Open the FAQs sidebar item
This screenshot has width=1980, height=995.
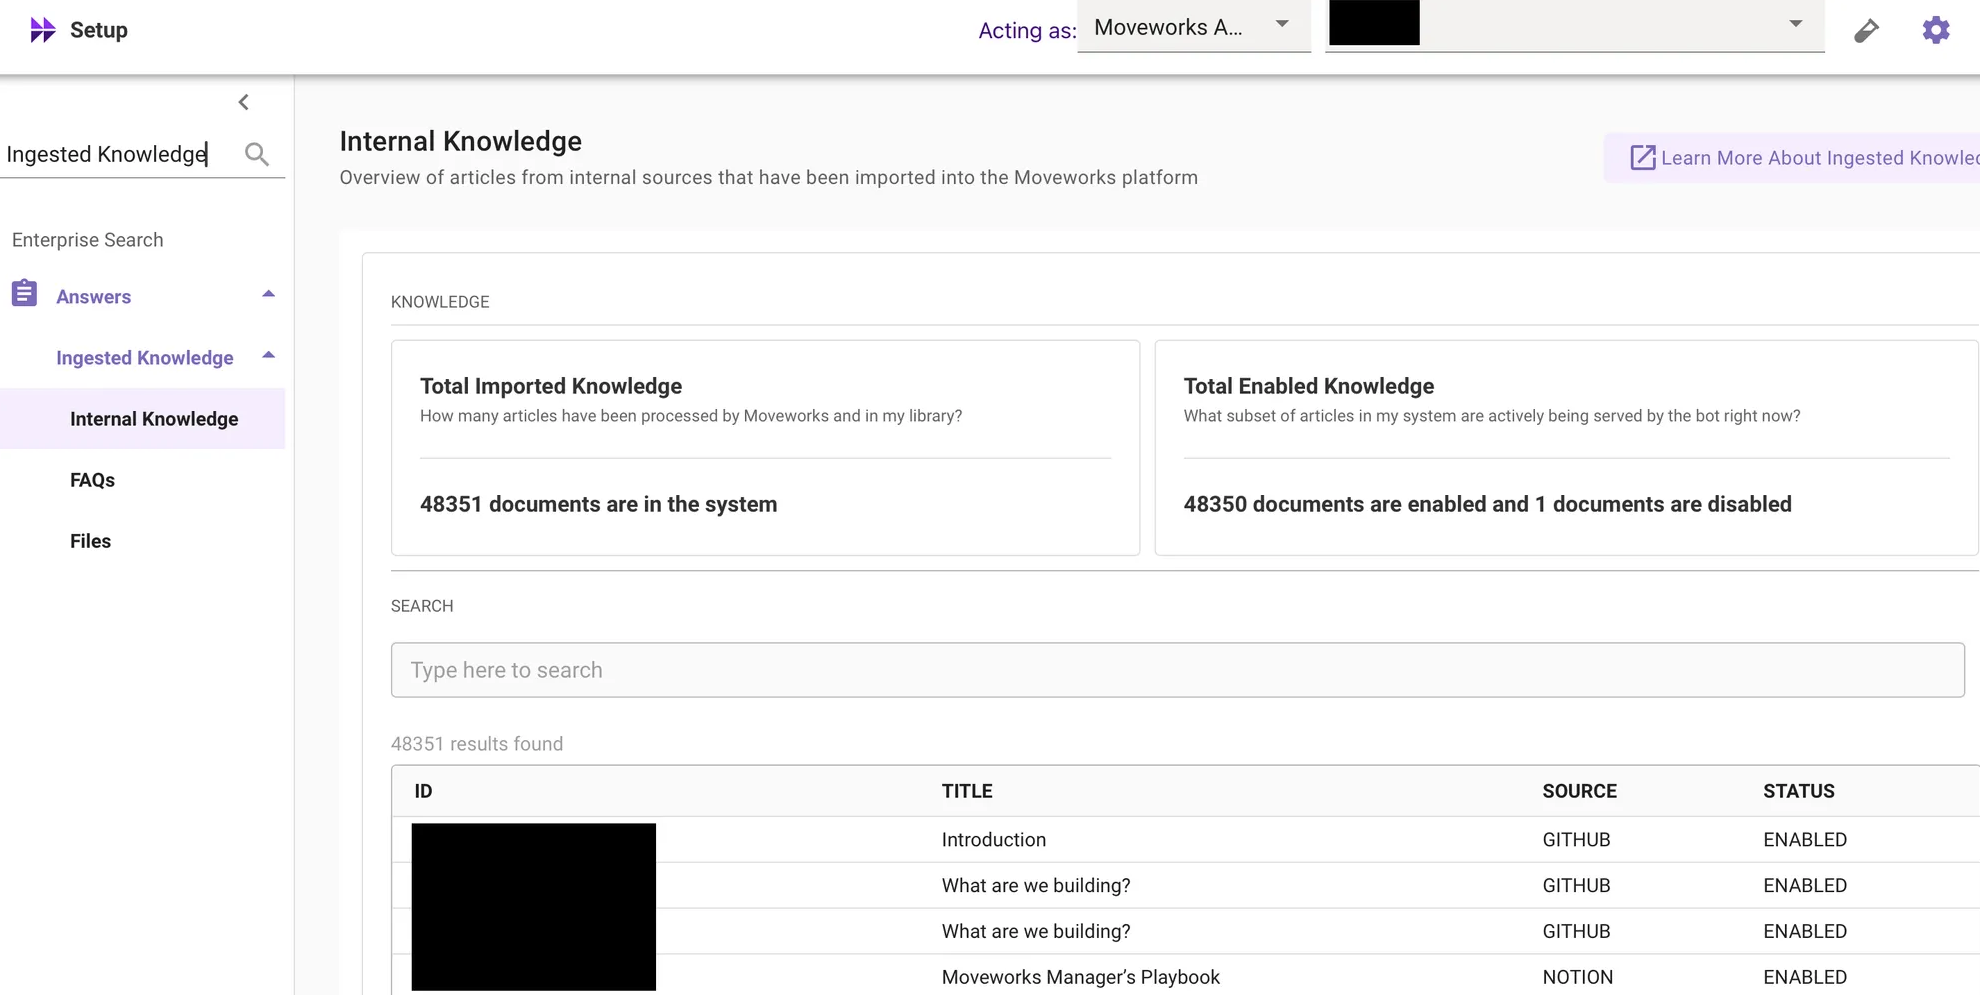tap(92, 480)
